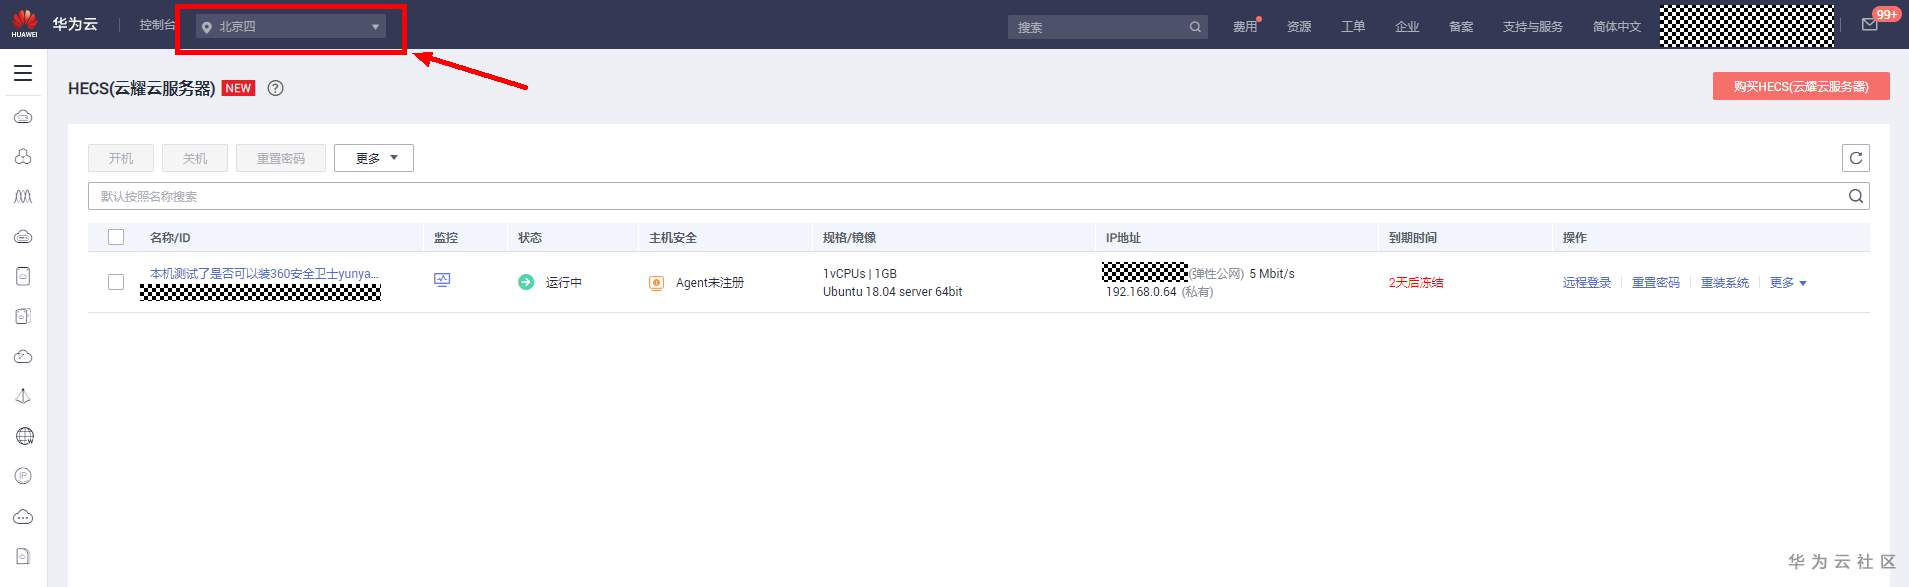Screen dimensions: 1909x587
Task: Open the mail notifications icon with 99+ badge
Action: click(1870, 25)
